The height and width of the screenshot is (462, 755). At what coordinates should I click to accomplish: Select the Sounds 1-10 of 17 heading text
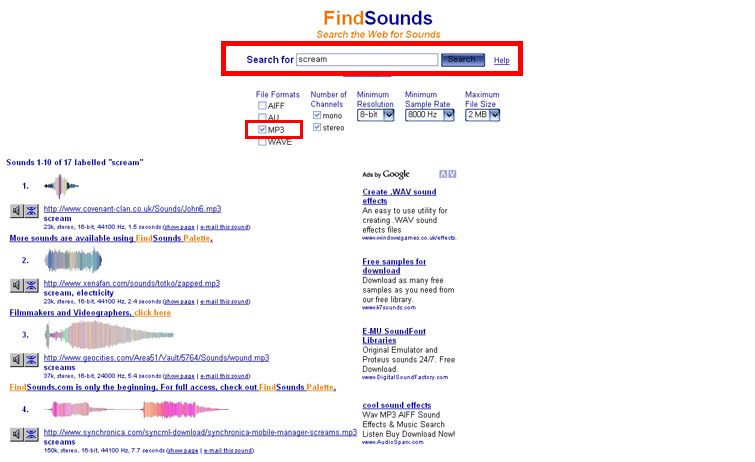pos(75,162)
